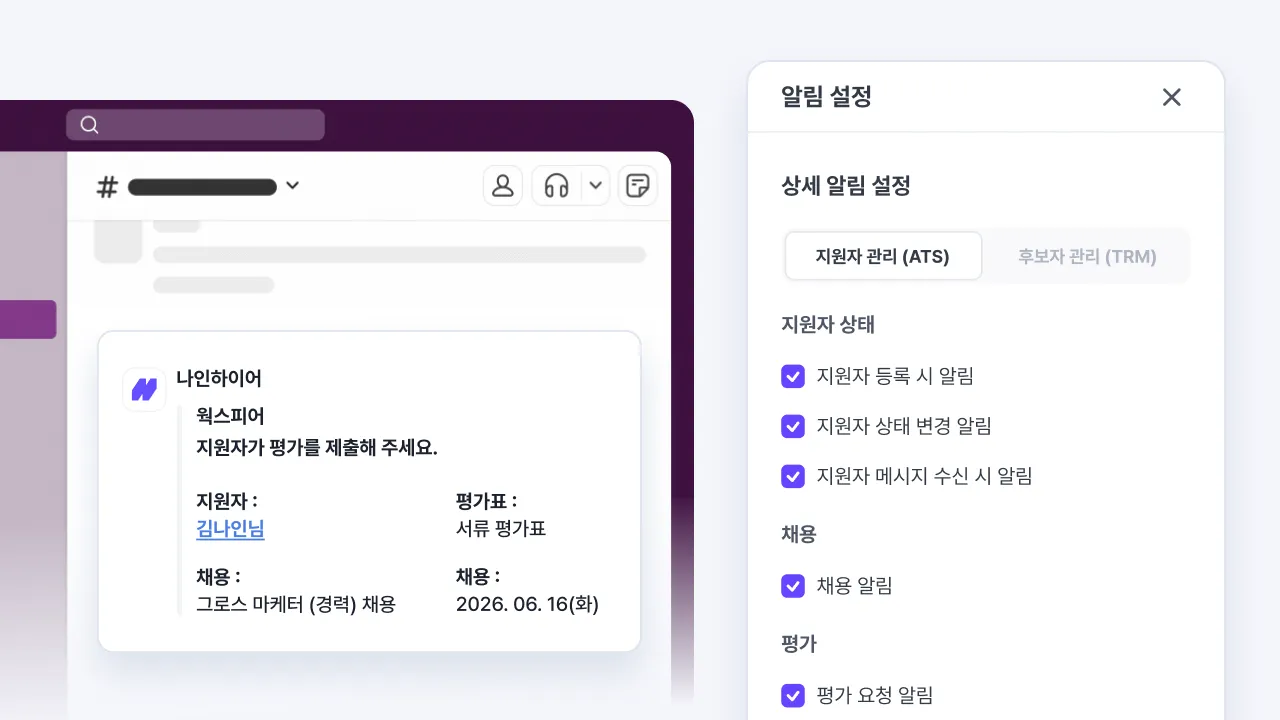Screen dimensions: 1280x720
Task: Click the search magnifier icon in Slack
Action: tap(89, 125)
